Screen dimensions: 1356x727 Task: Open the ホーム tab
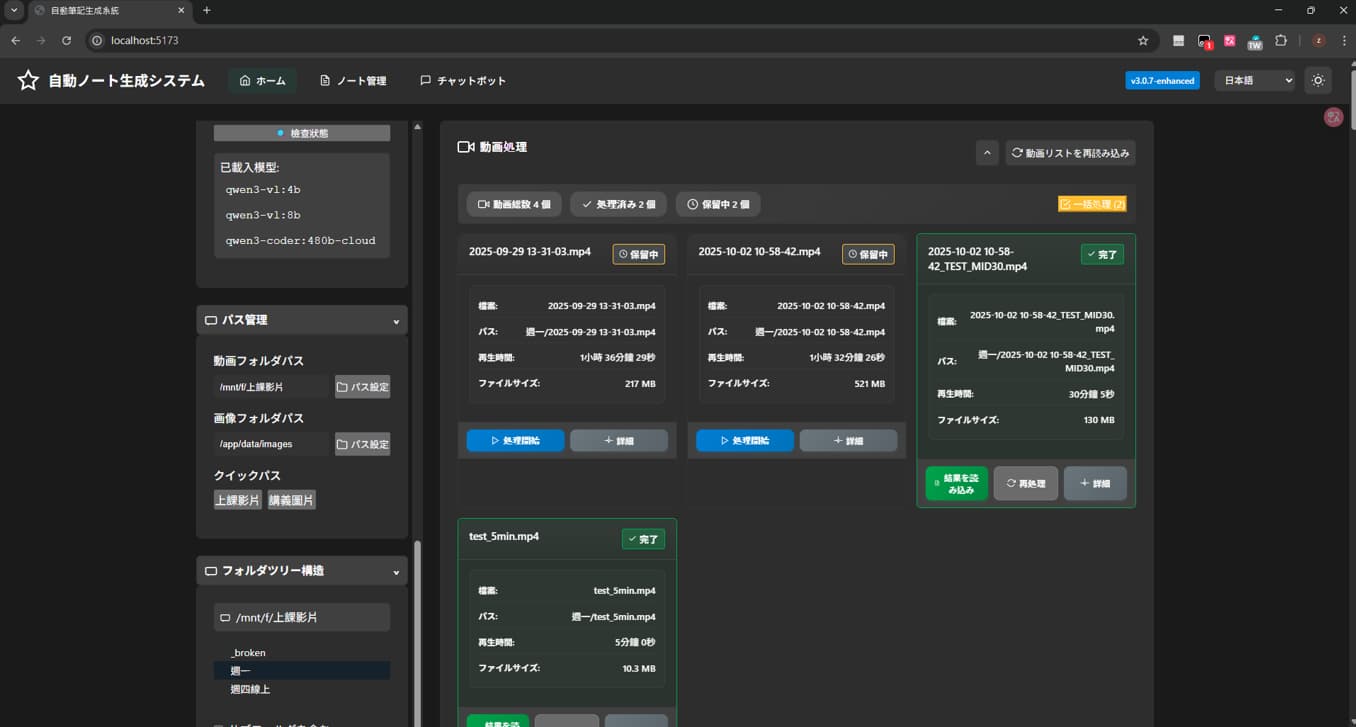point(262,81)
